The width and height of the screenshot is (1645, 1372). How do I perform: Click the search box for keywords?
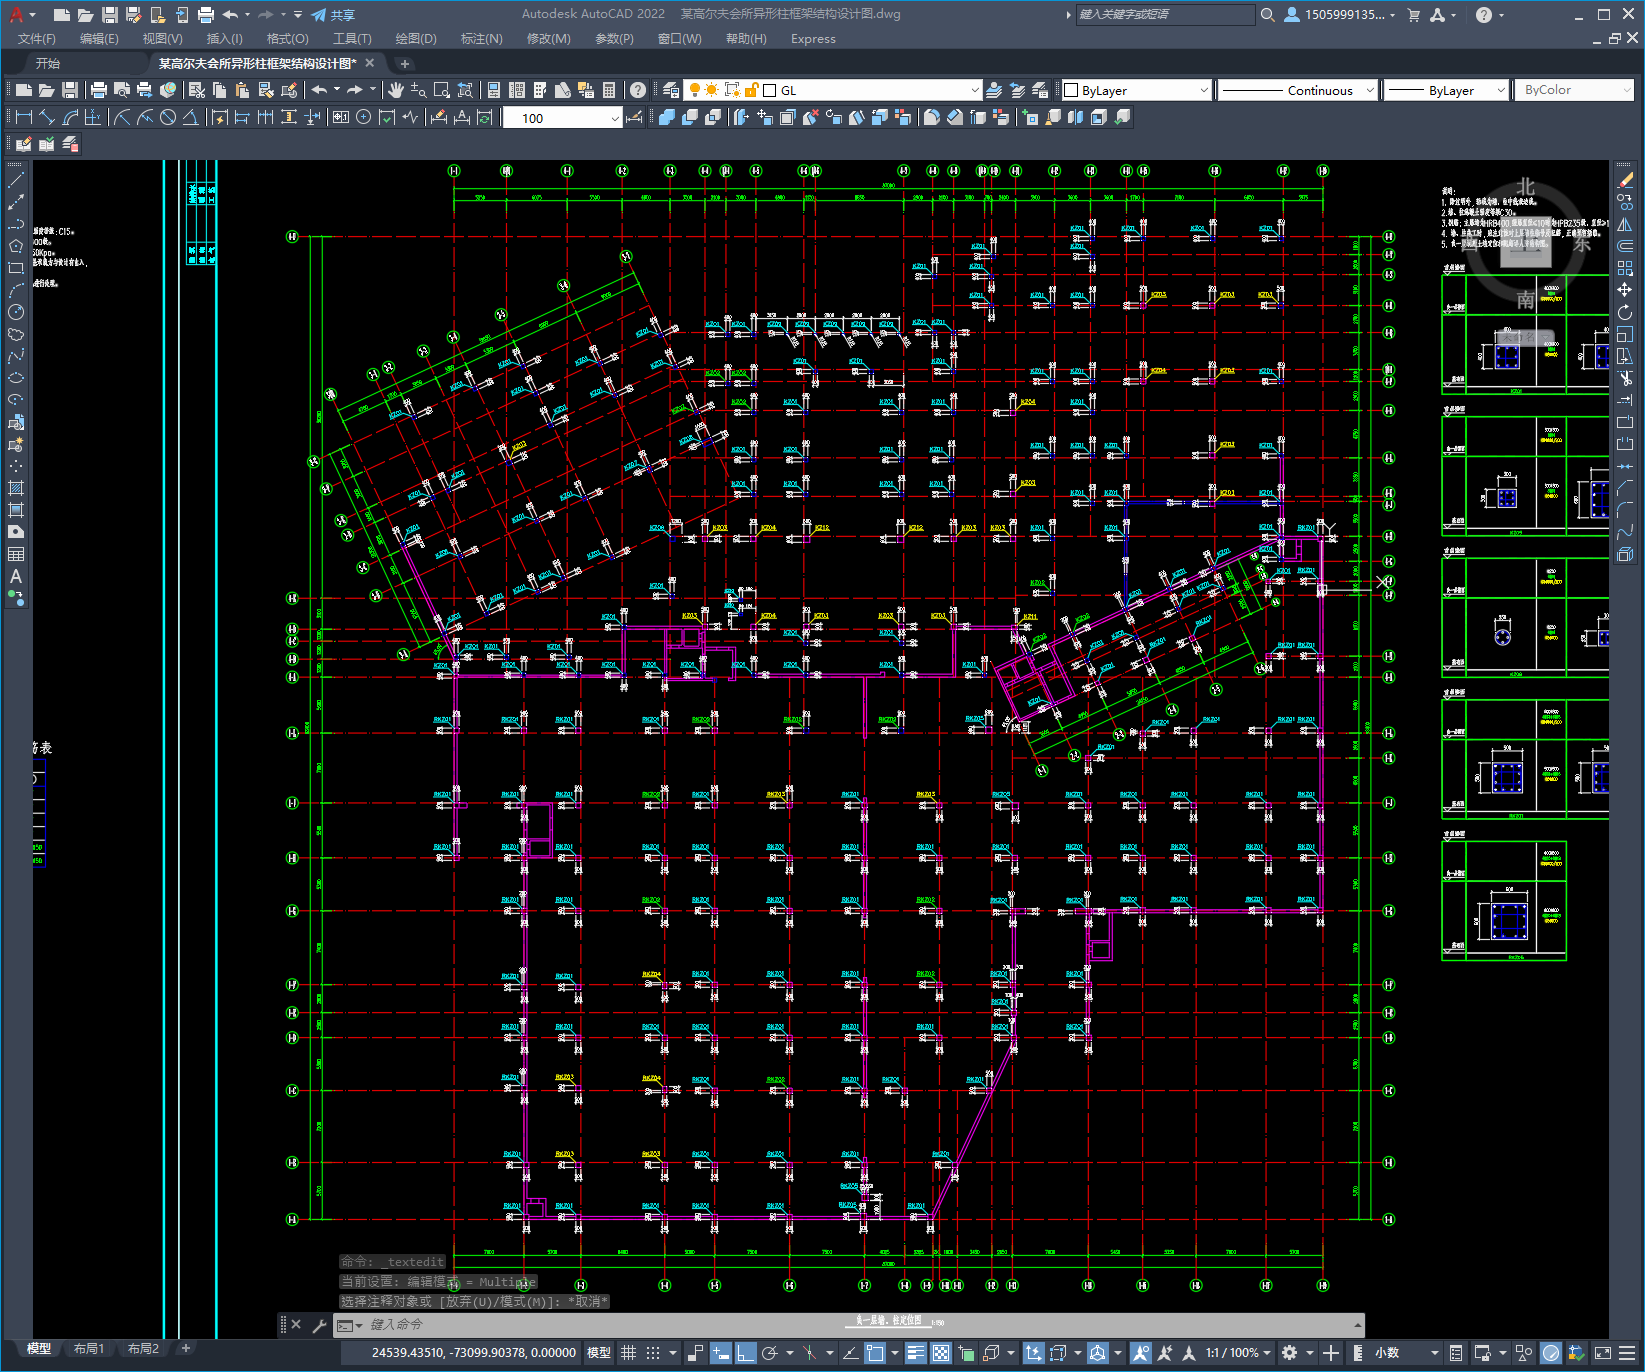[x=1165, y=15]
